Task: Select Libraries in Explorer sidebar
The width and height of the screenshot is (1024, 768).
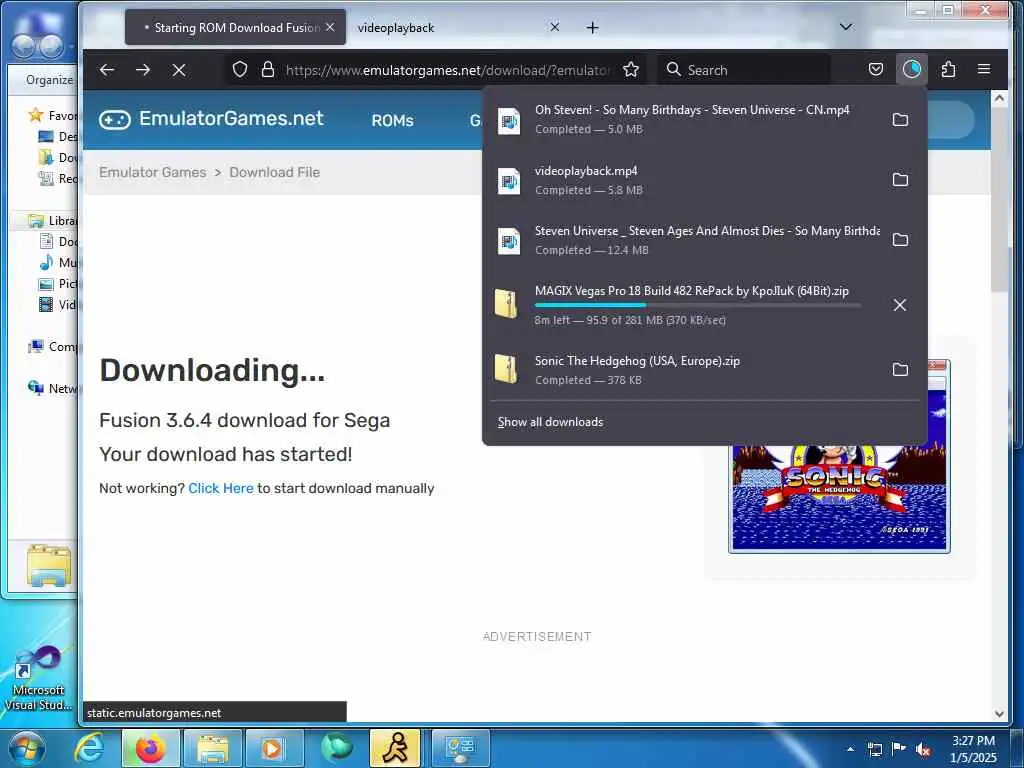Action: coord(53,221)
